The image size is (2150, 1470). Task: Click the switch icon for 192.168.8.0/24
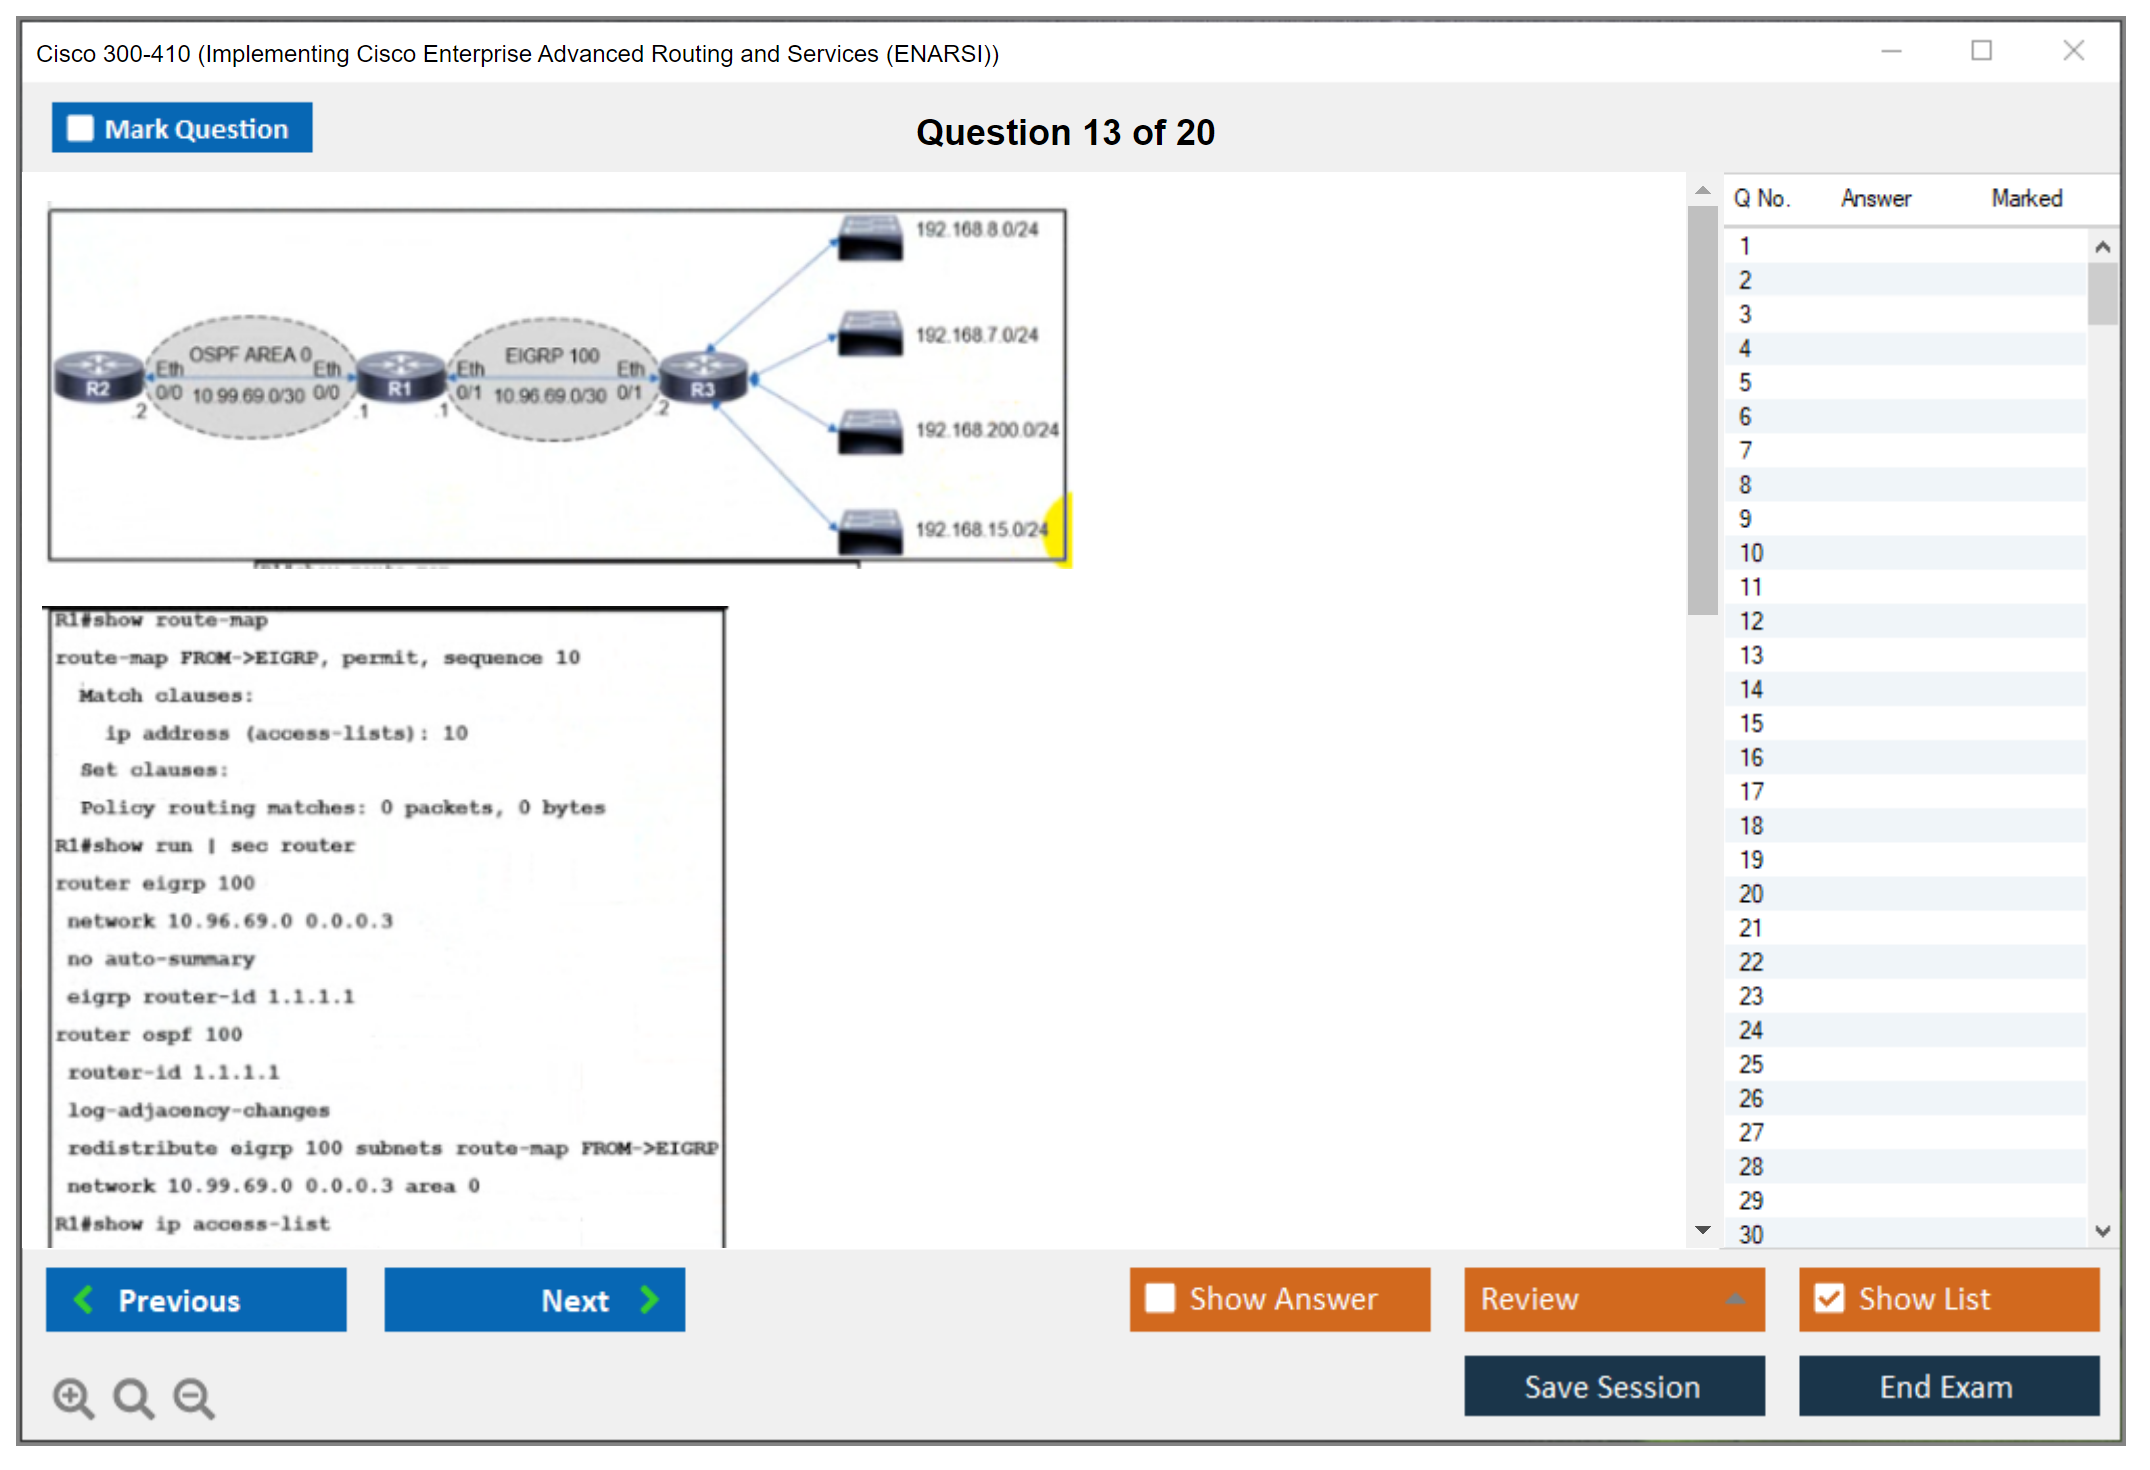[870, 238]
